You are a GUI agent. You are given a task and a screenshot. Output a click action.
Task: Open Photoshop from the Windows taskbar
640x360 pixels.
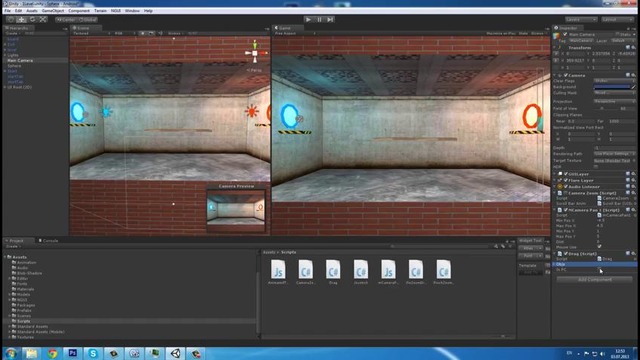click(73, 353)
